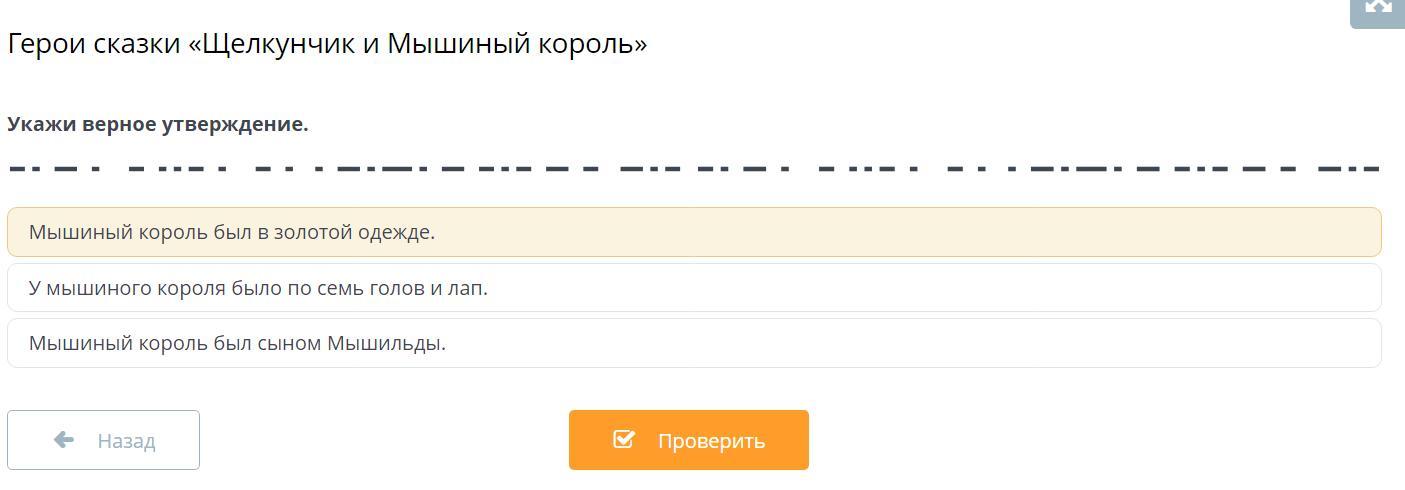Pick answer saying king was Мышильда's son
This screenshot has width=1405, height=490.
coord(694,343)
